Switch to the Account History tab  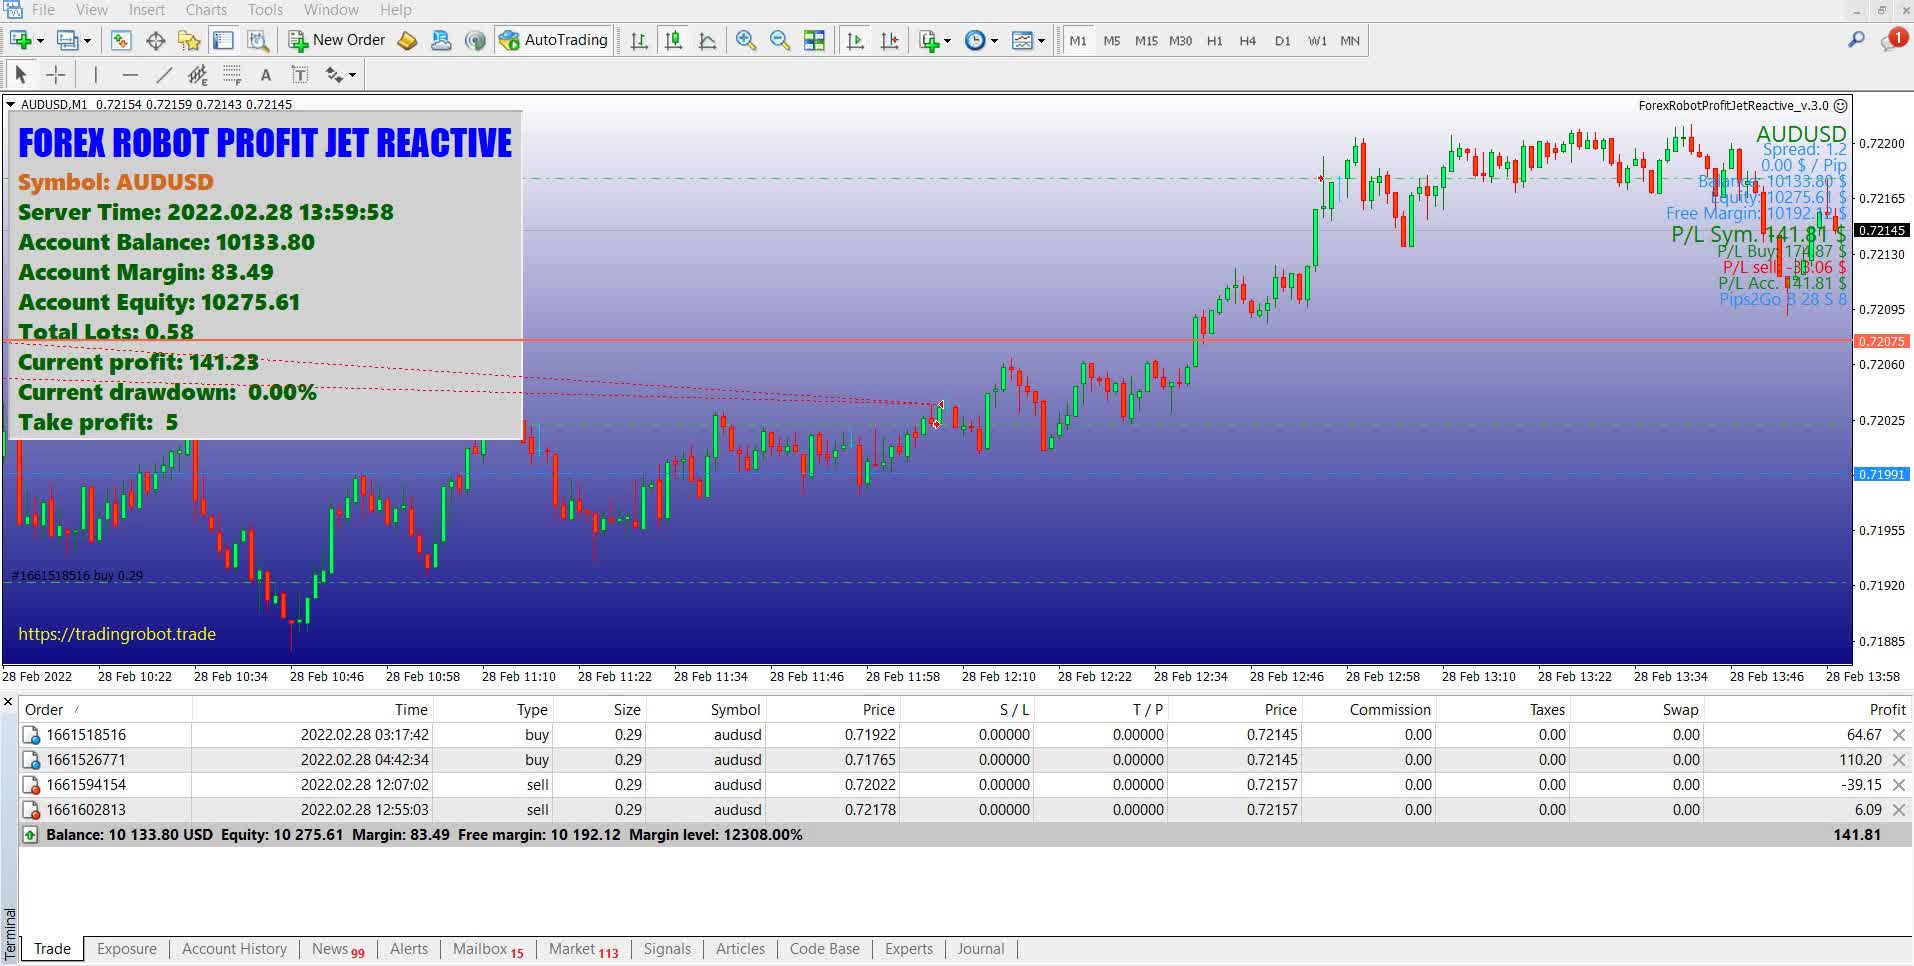[234, 949]
